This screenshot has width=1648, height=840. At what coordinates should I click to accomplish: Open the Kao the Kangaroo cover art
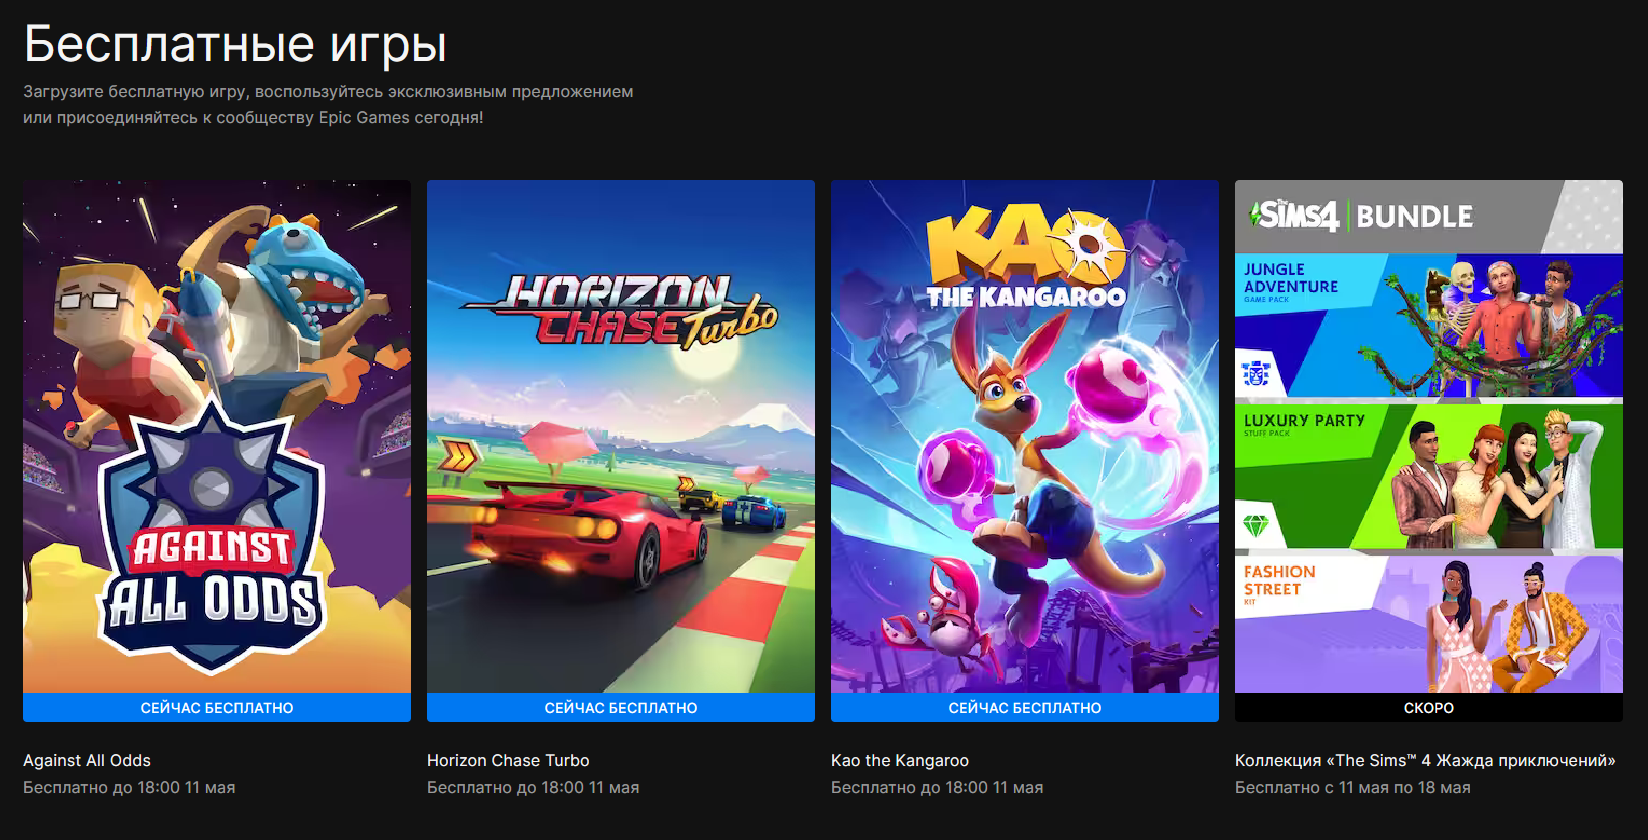pyautogui.click(x=1025, y=437)
